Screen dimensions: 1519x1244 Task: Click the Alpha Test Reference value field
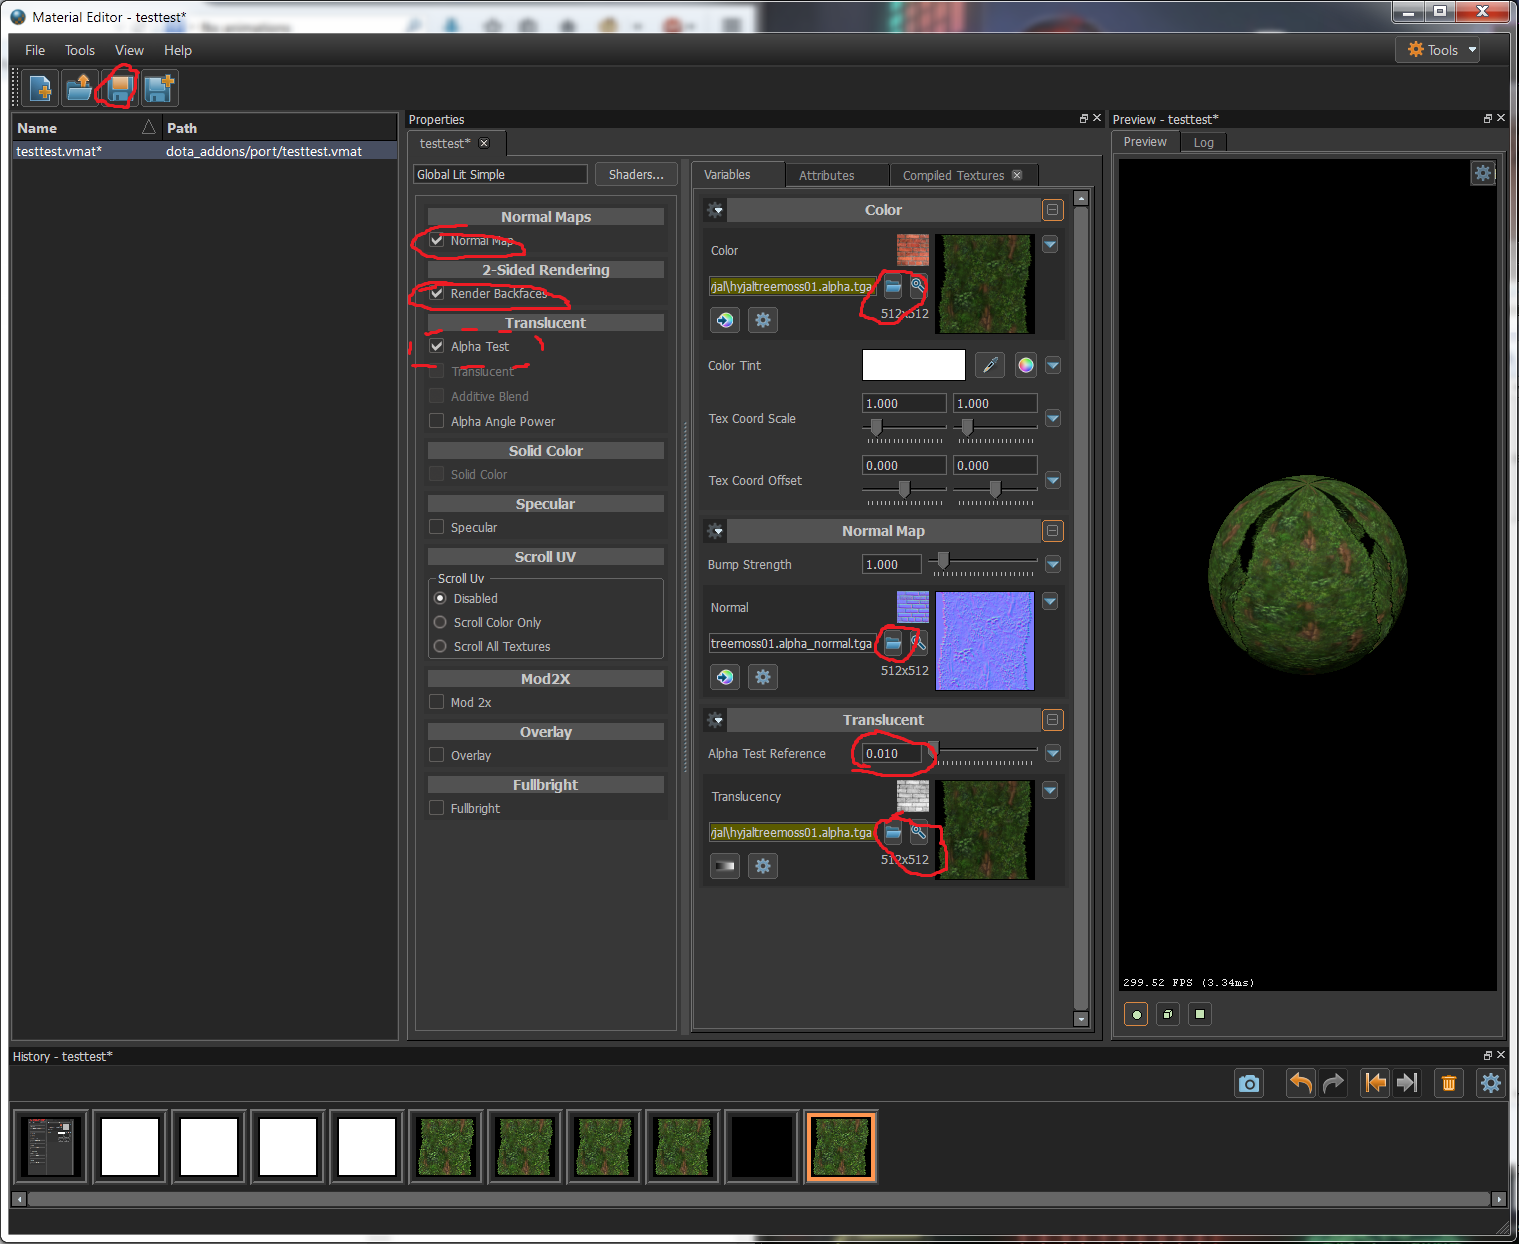(891, 754)
